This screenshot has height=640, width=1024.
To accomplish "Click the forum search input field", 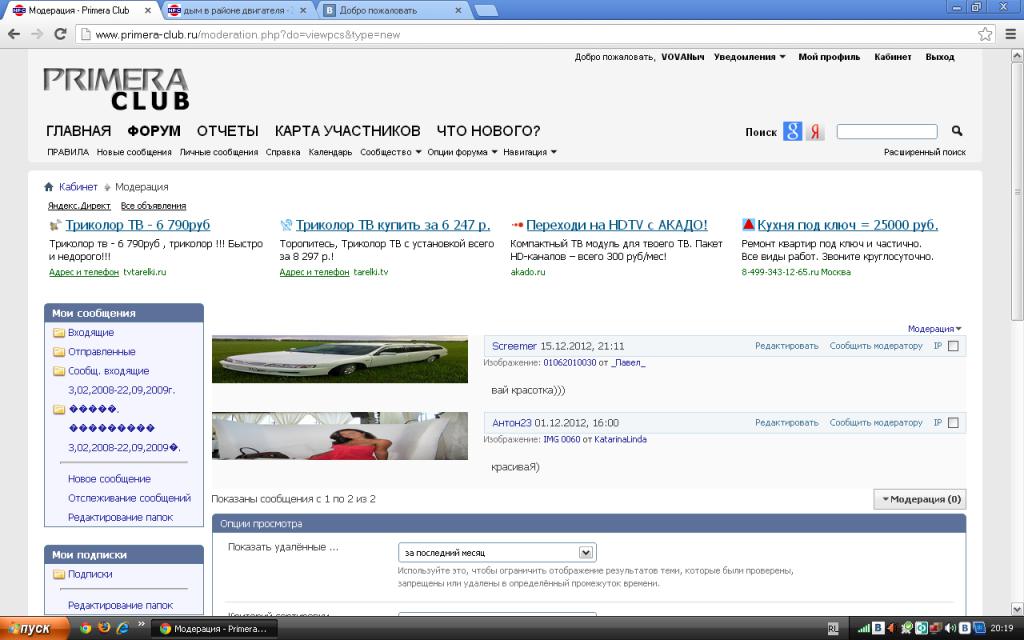I will (887, 131).
